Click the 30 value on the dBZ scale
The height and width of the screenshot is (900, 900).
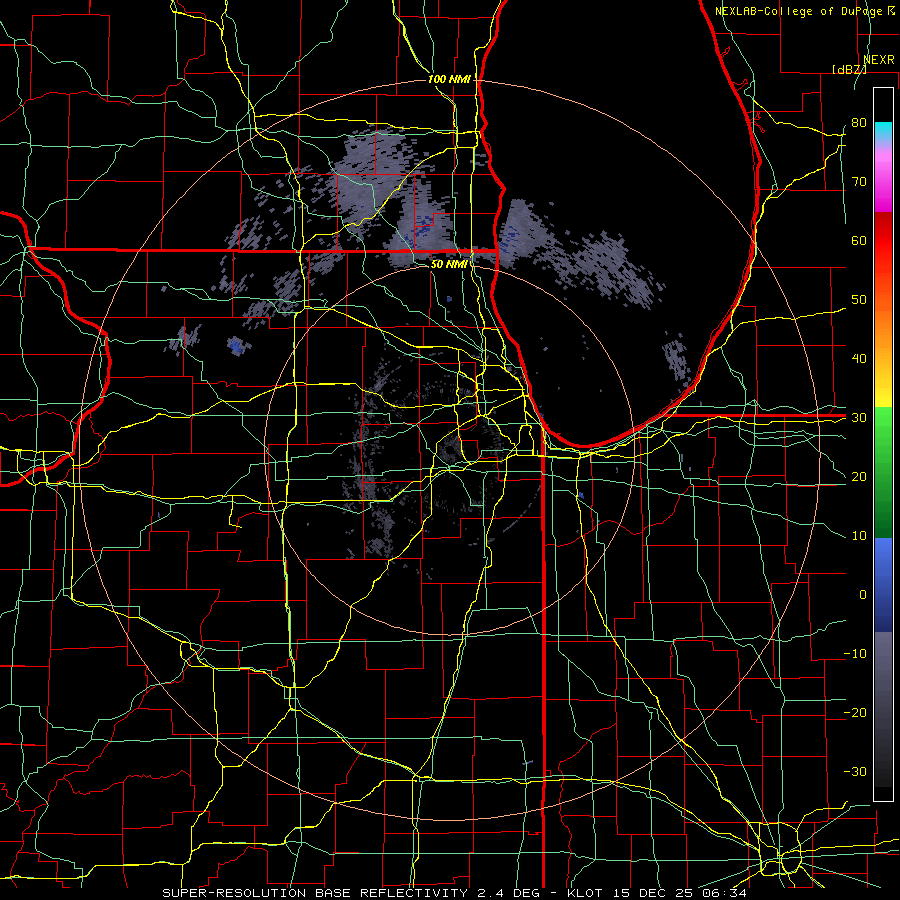pyautogui.click(x=859, y=418)
